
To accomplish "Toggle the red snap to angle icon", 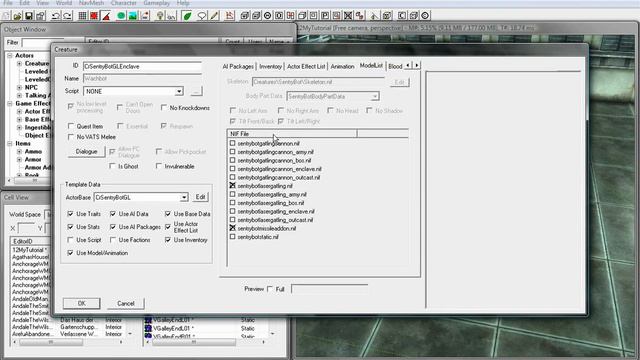I will coord(106,16).
